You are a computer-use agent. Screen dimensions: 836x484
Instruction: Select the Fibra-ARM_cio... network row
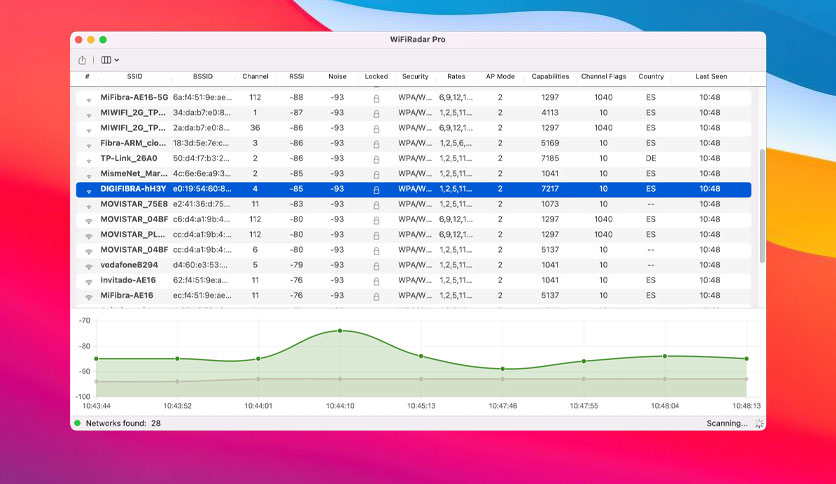413,143
